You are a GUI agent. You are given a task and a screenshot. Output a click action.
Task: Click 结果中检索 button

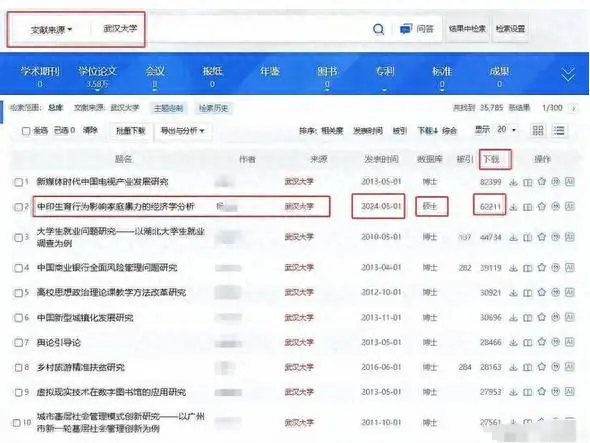coord(467,29)
